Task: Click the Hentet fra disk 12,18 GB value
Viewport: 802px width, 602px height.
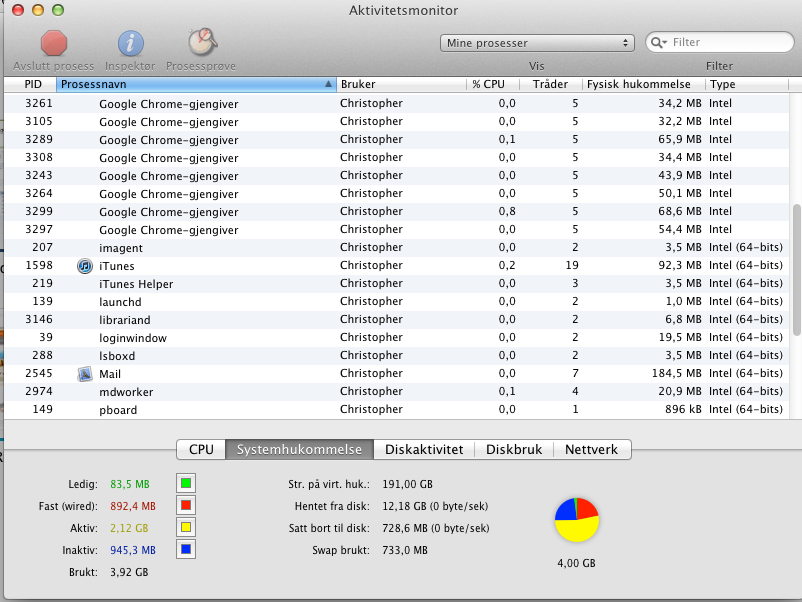Action: click(435, 506)
